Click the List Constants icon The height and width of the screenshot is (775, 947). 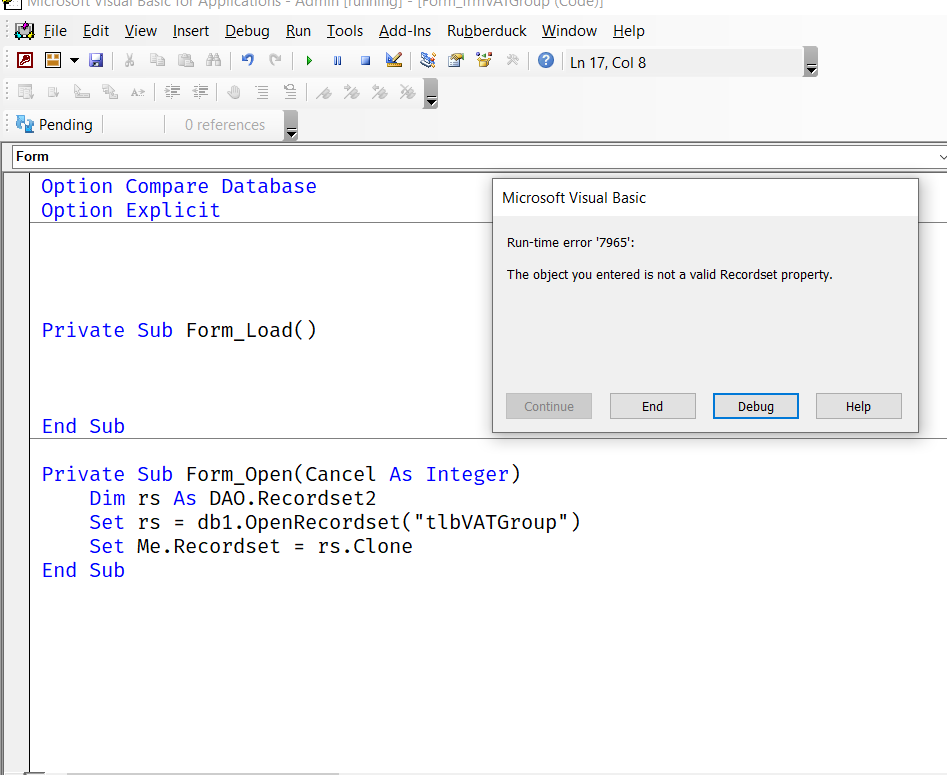(x=53, y=92)
